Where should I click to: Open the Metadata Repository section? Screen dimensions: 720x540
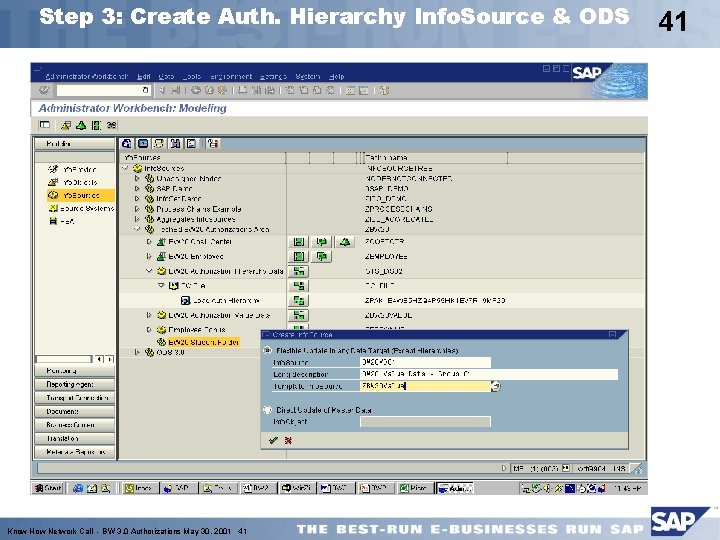click(74, 452)
